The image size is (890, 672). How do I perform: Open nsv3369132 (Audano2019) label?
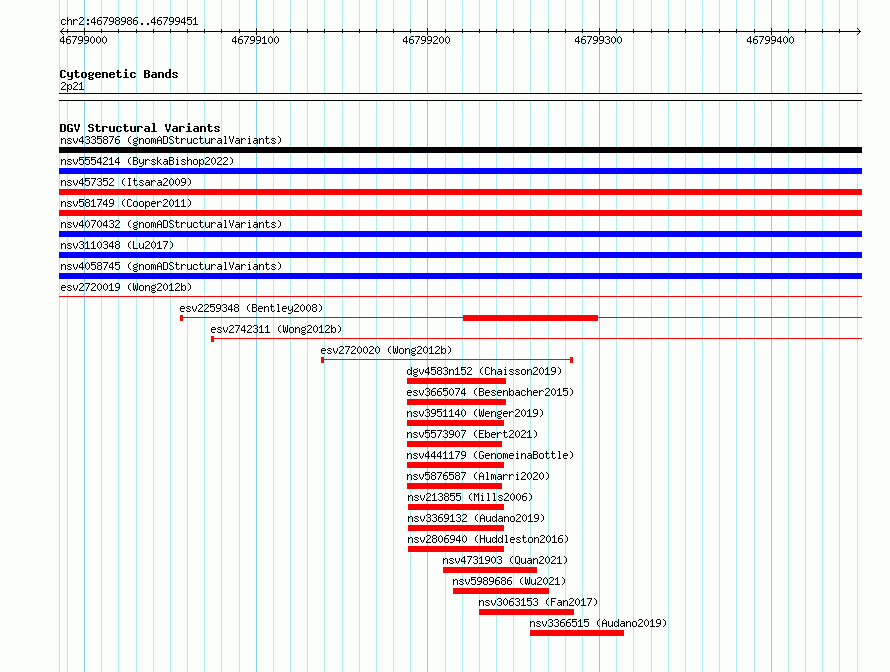click(476, 518)
